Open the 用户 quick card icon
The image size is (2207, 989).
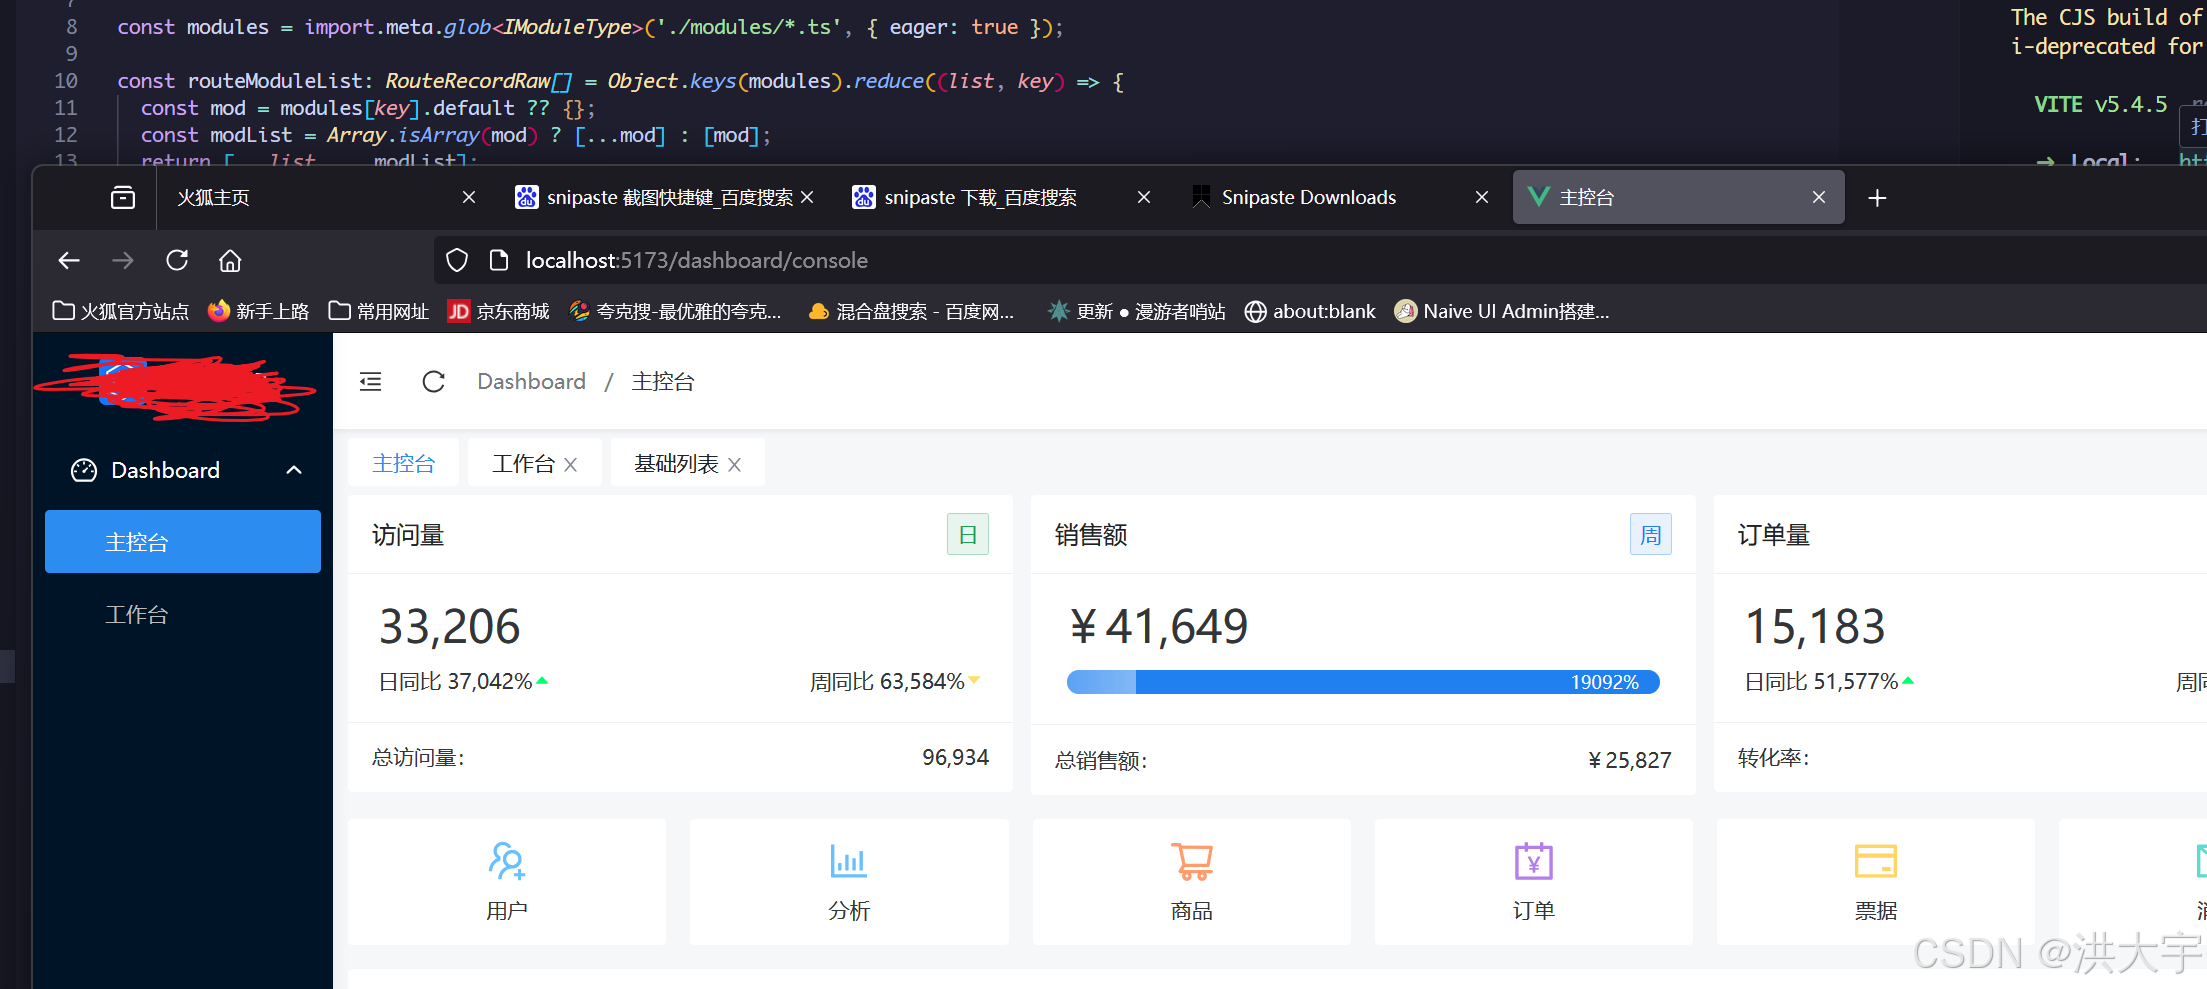tap(507, 861)
